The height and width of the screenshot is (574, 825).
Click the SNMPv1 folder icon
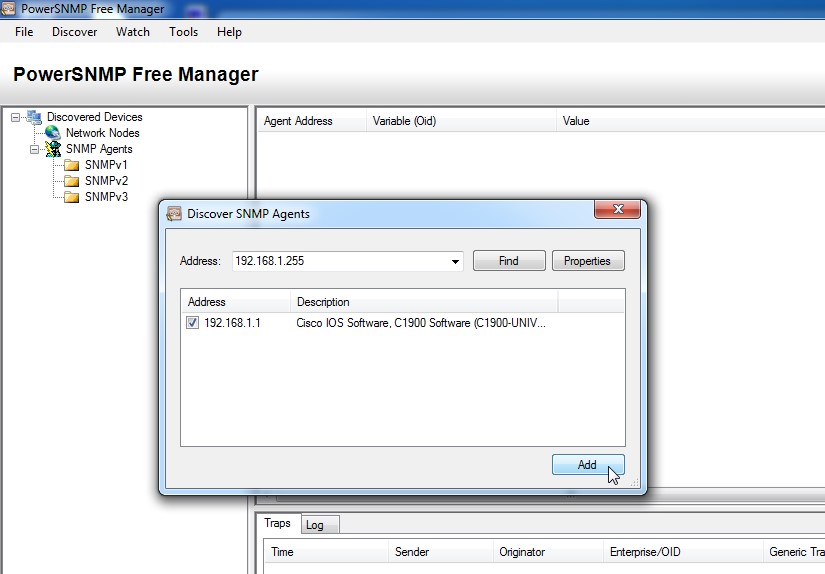pyautogui.click(x=71, y=165)
